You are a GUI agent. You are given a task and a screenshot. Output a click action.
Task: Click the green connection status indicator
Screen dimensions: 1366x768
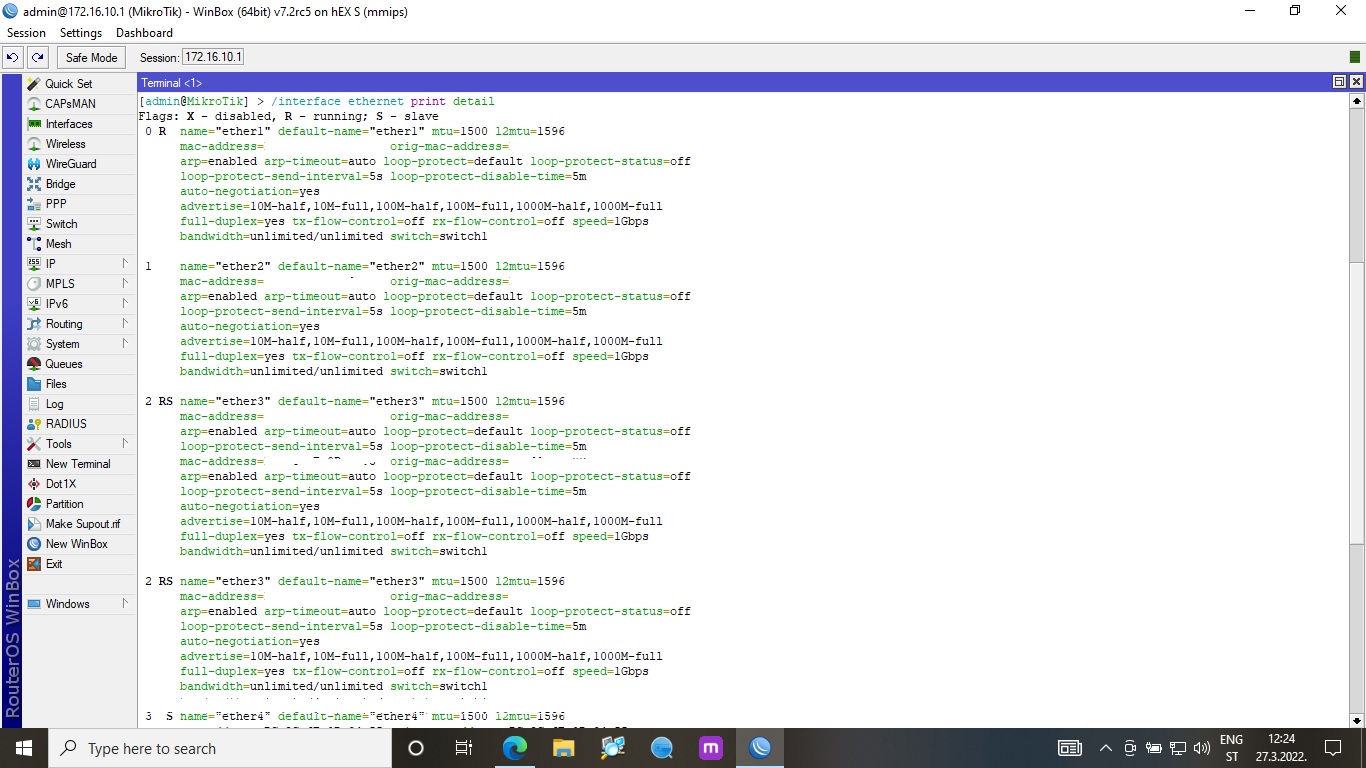[1355, 58]
